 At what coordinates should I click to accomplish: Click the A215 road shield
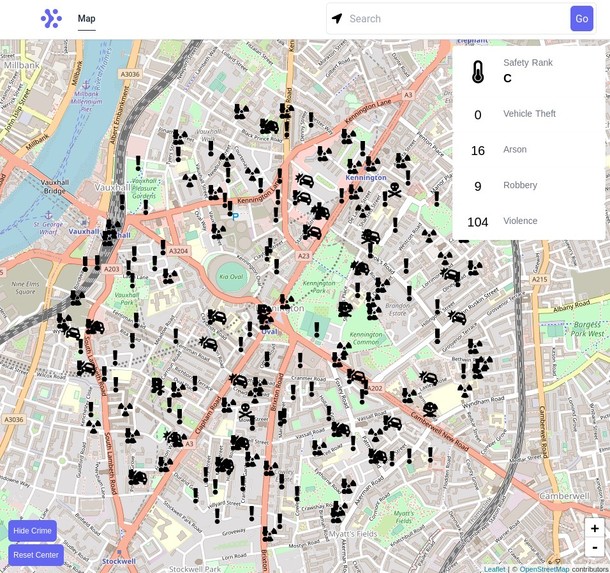click(539, 279)
